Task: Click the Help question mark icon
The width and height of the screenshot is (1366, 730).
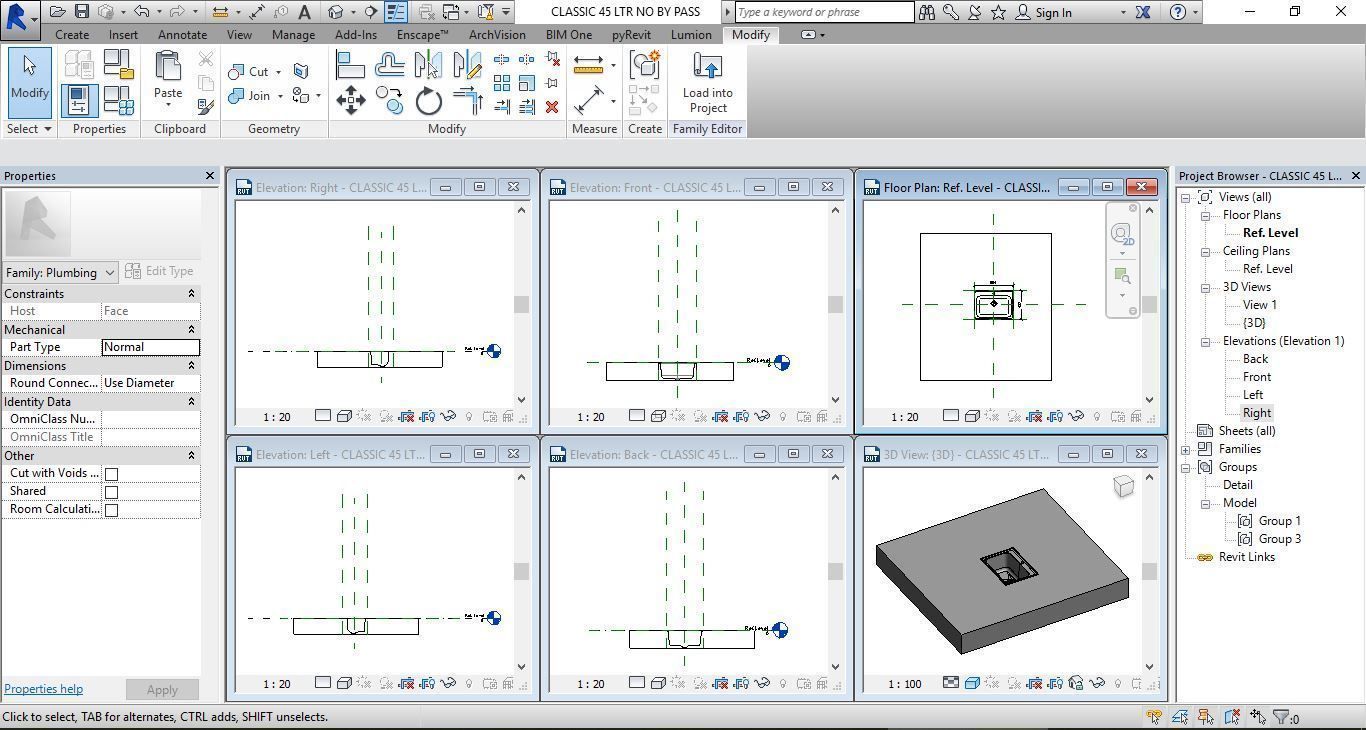Action: [1178, 13]
